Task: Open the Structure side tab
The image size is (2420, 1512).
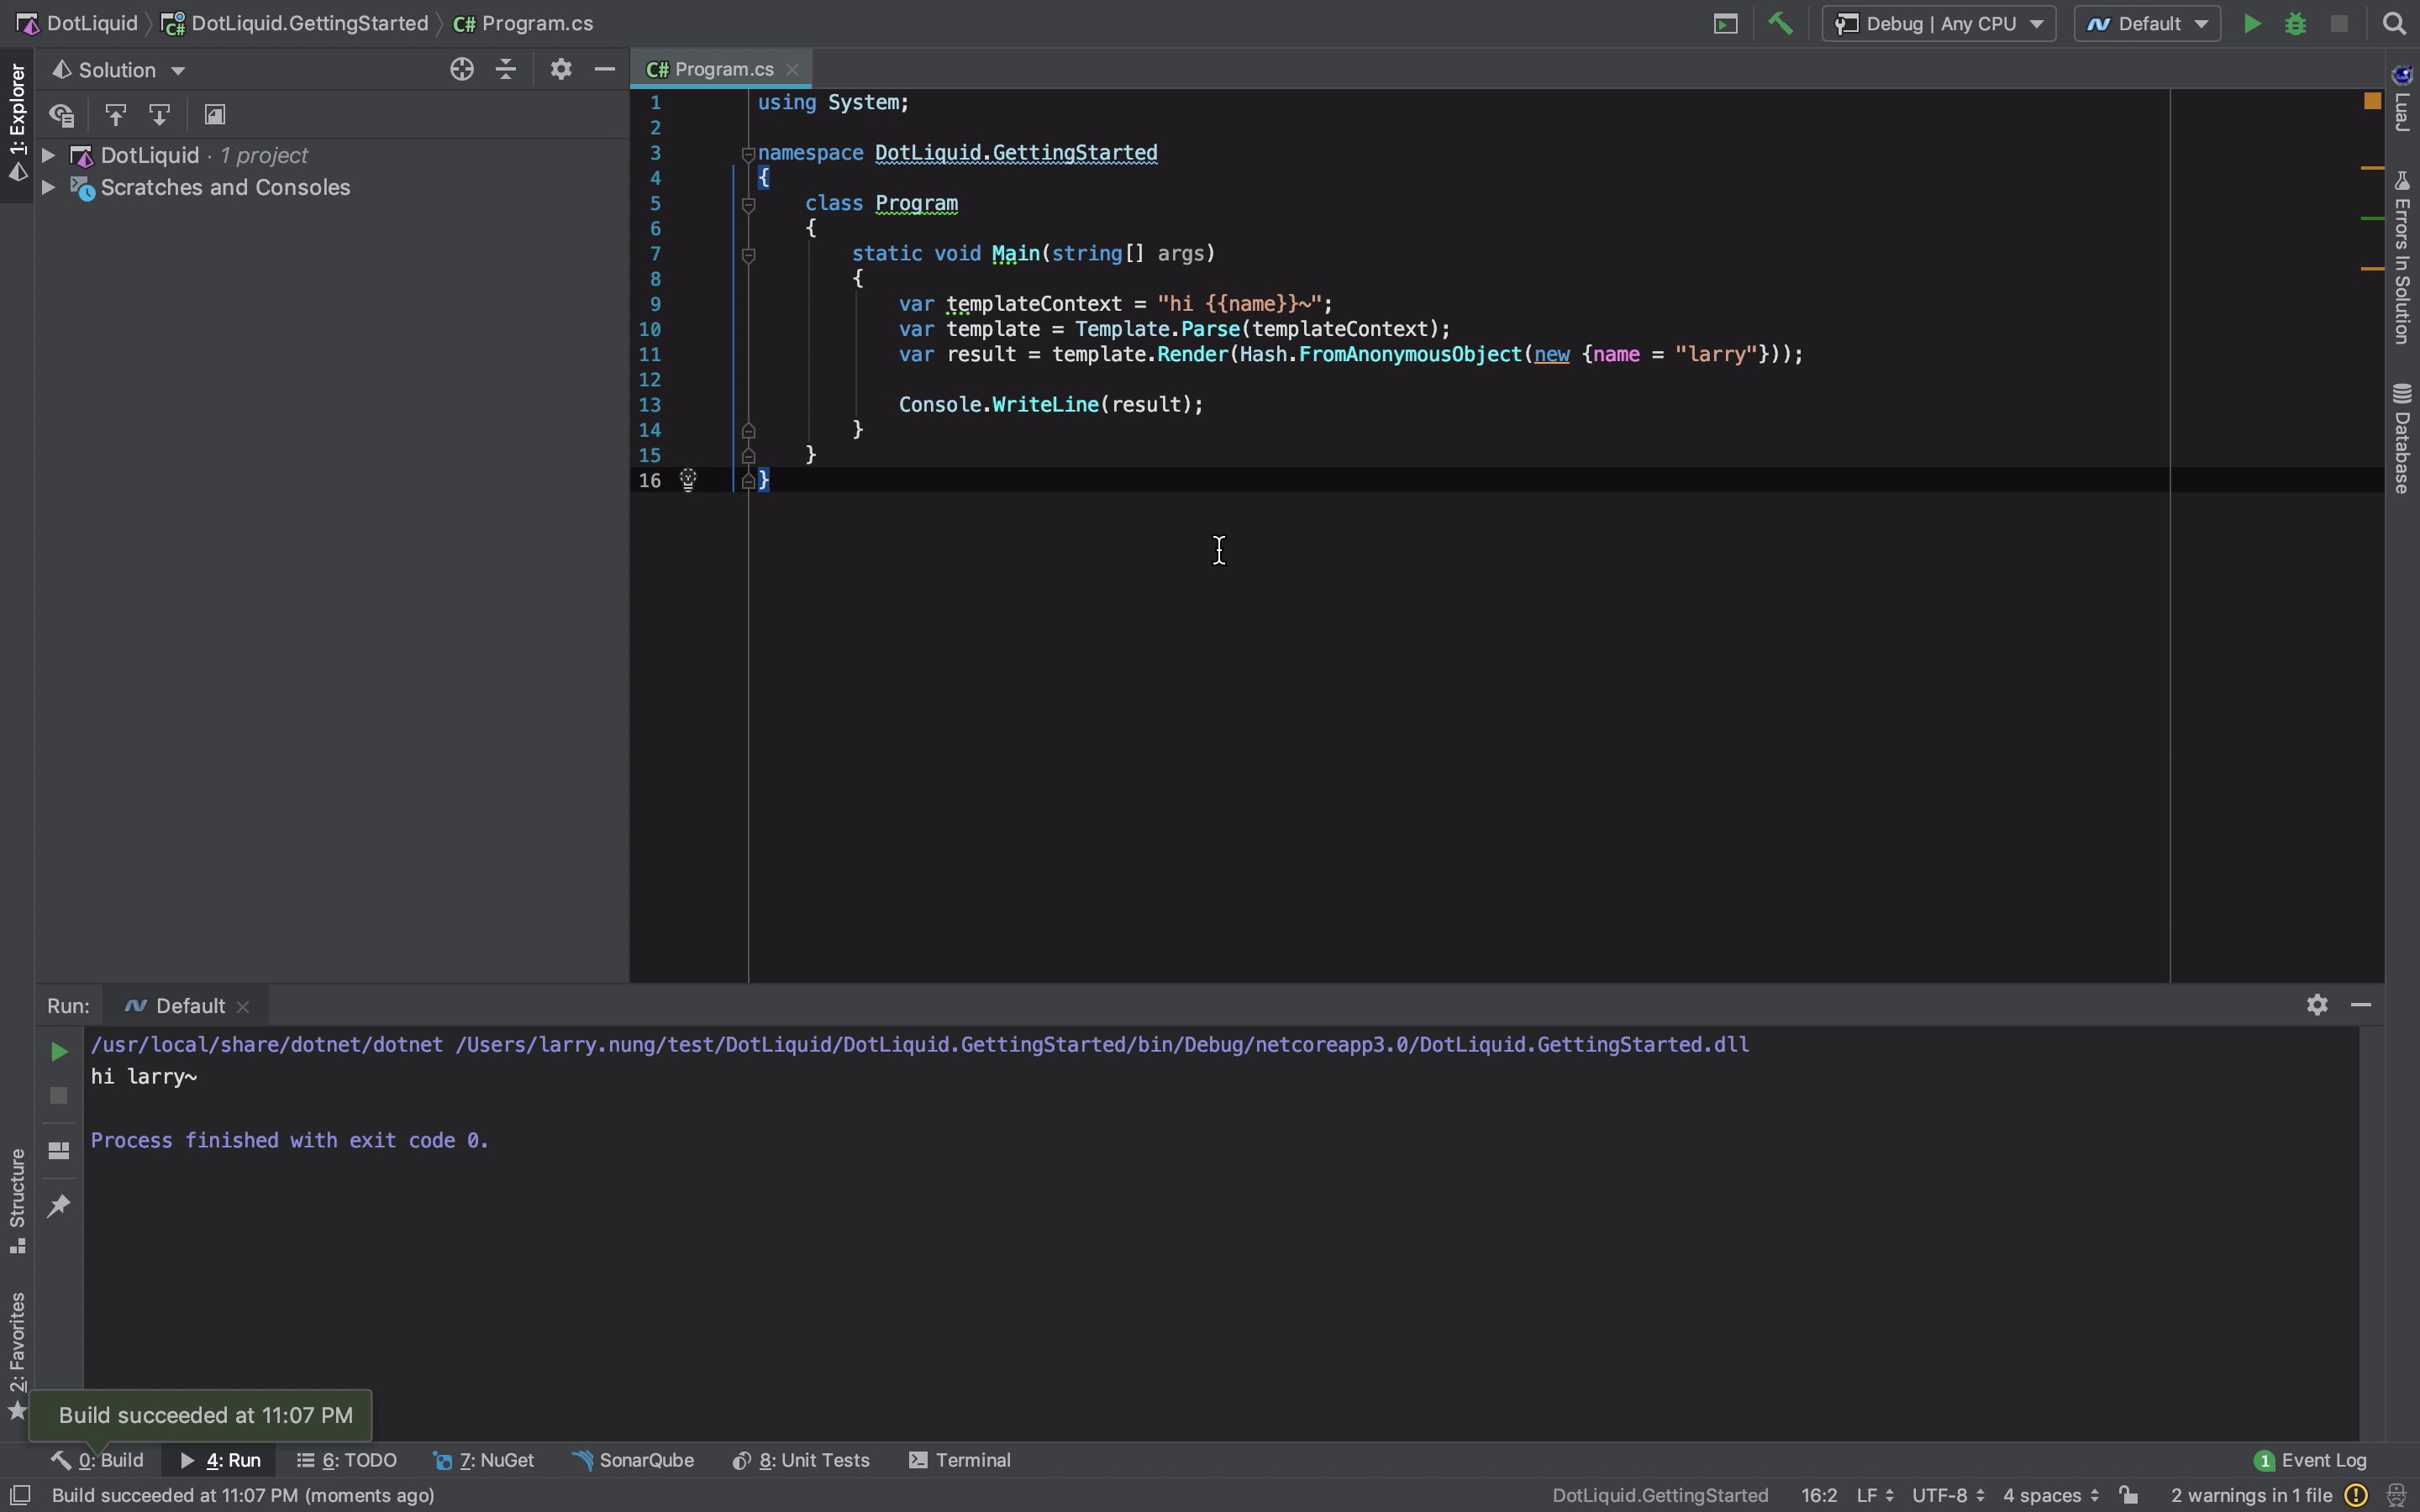Action: coord(17,1200)
